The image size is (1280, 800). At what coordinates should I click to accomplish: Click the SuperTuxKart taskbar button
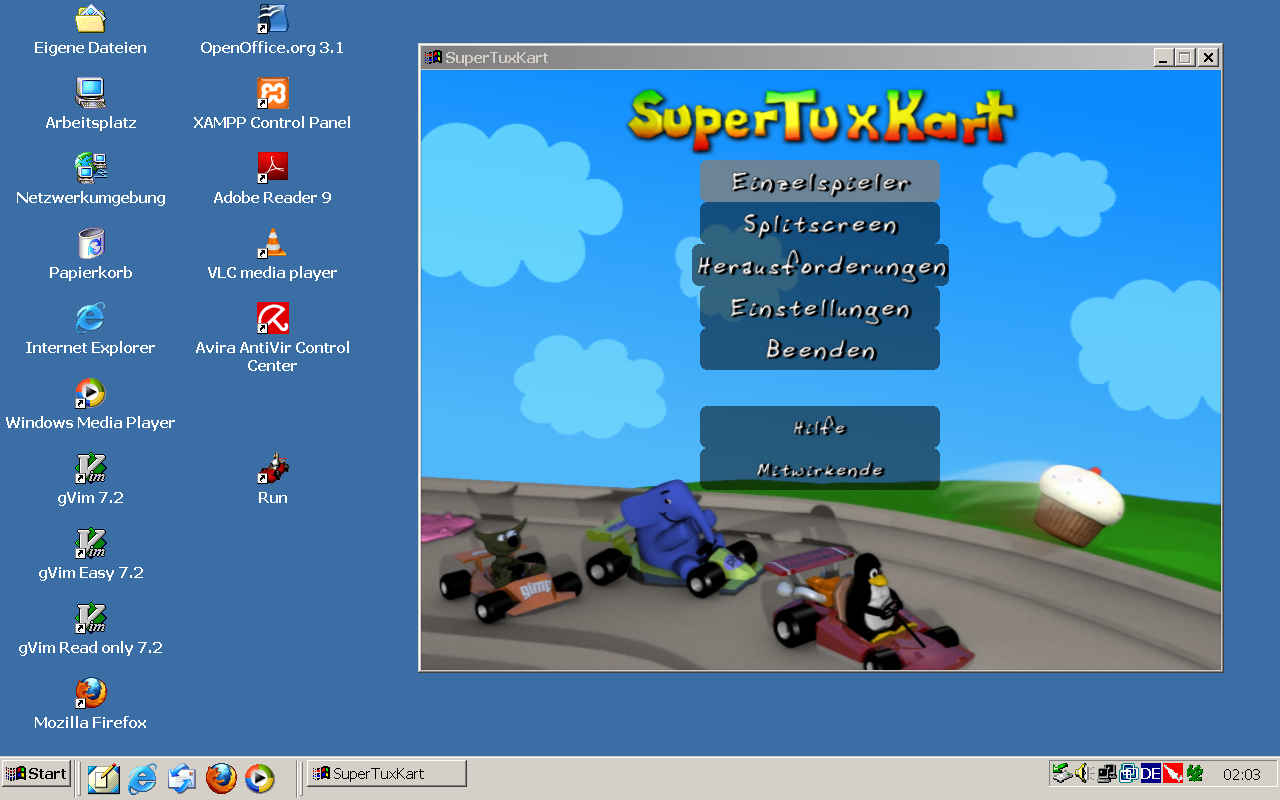386,773
